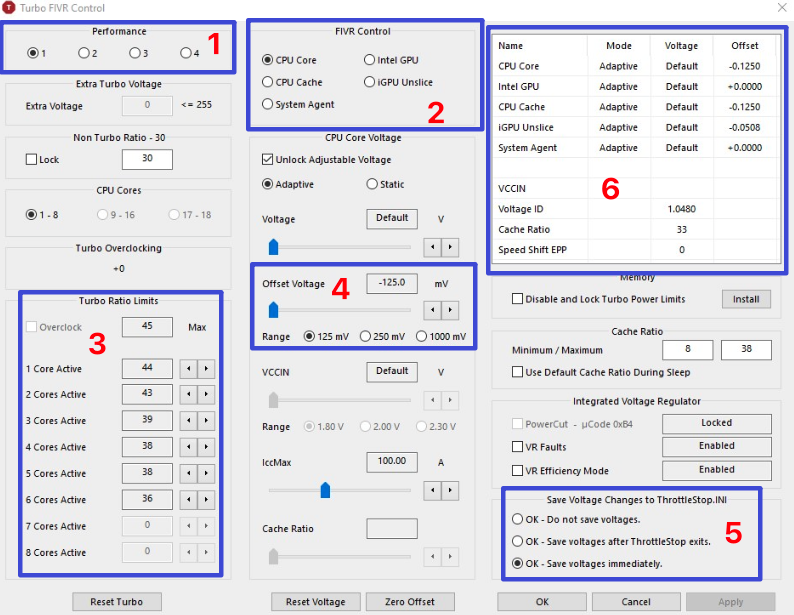Toggle VR Efficiency Mode checkbox

(x=518, y=470)
